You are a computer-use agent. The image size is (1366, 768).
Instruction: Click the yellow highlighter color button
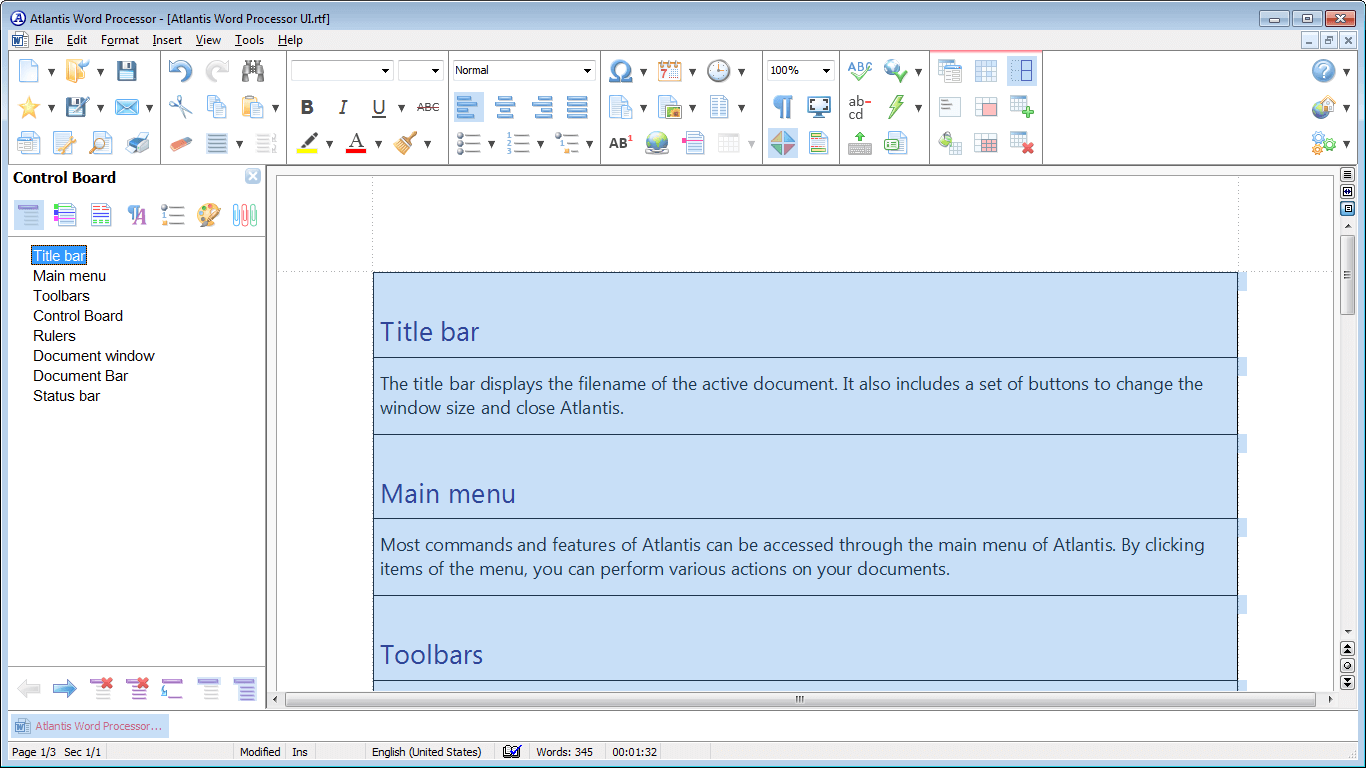tap(307, 143)
